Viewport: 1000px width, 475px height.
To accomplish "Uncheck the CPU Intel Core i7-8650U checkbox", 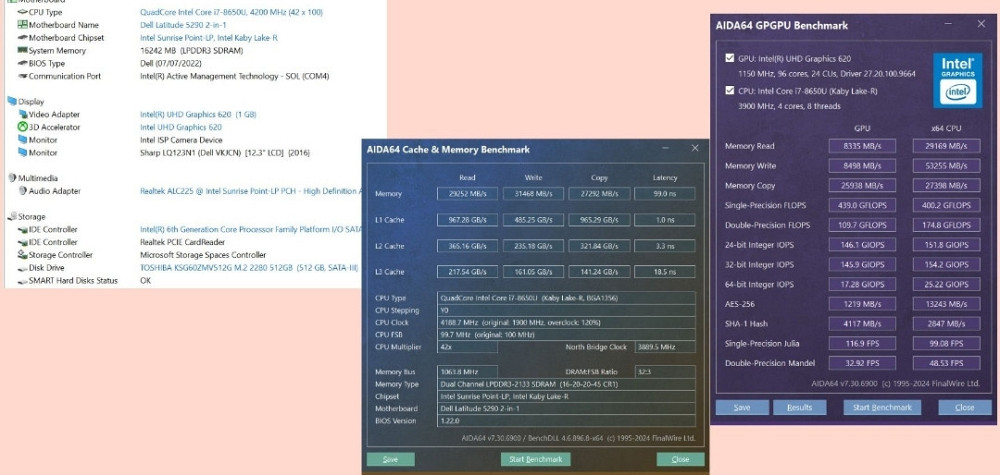I will click(x=728, y=91).
